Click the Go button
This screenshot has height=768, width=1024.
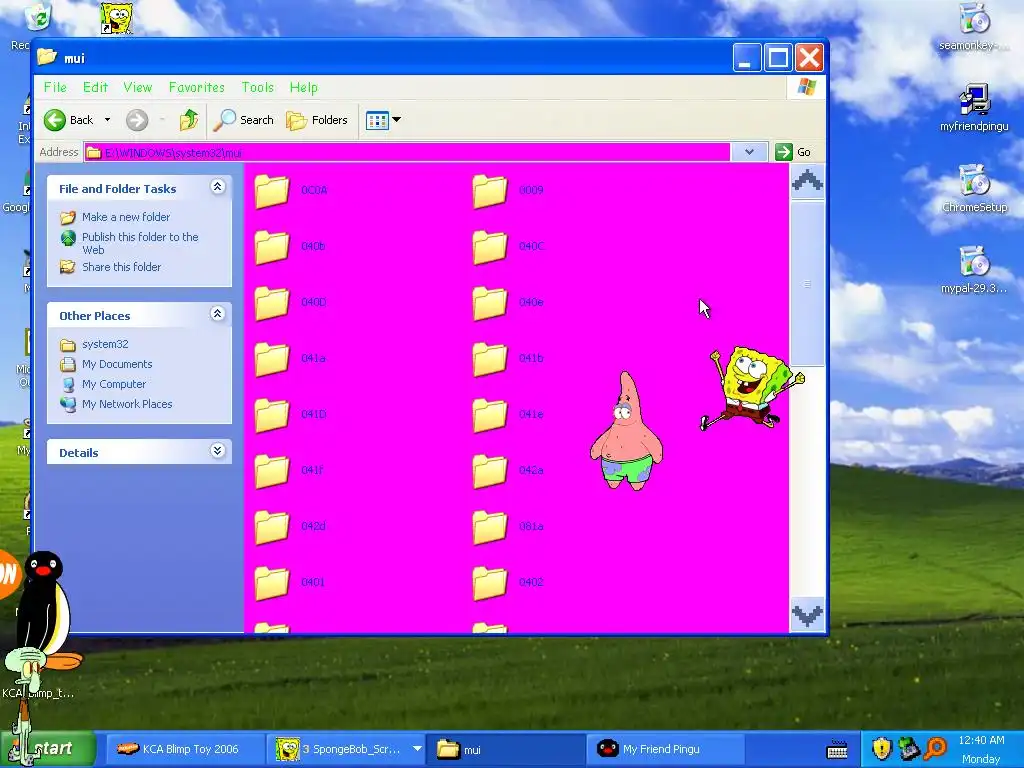click(793, 152)
